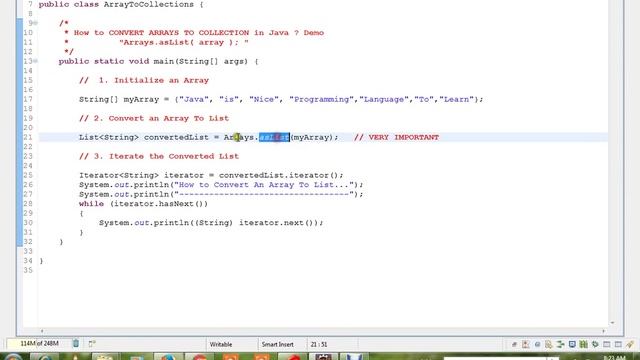Click class name ArrayToCollections on line 7

coord(149,4)
